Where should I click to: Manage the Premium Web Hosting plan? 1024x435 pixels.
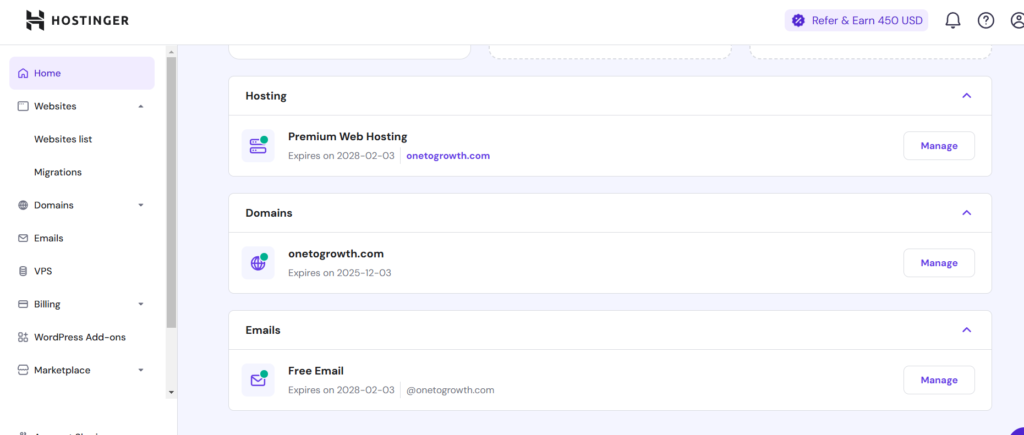pos(938,146)
